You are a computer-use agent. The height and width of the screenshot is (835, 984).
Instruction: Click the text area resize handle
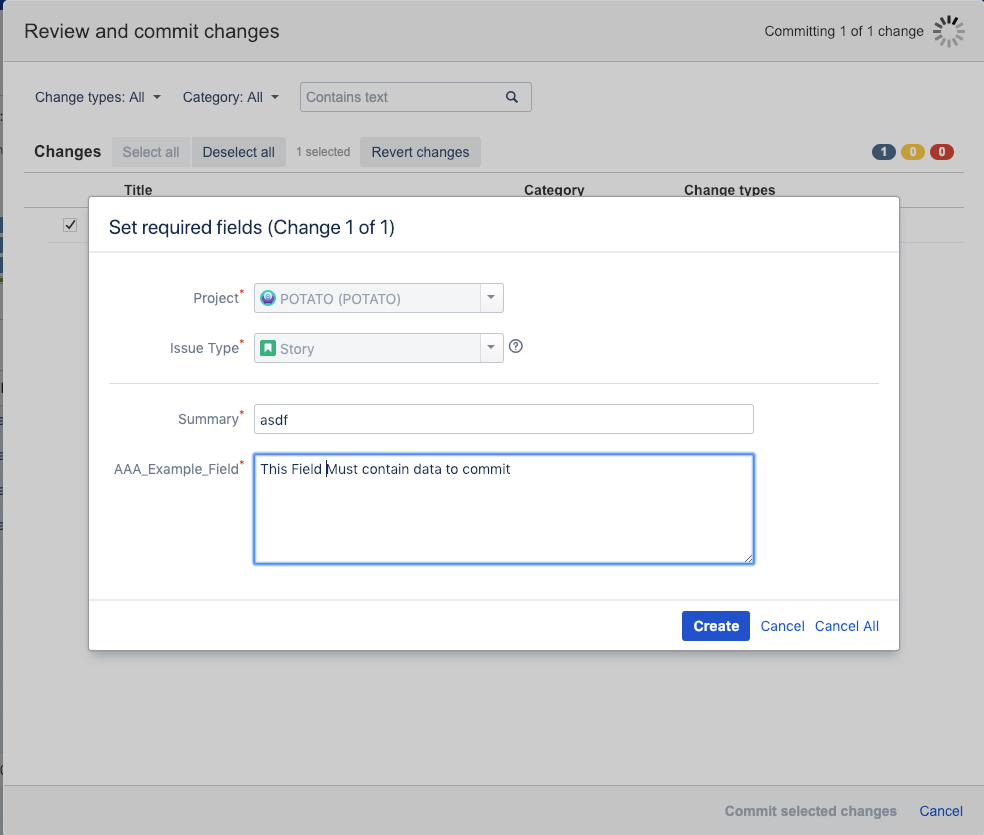748,558
